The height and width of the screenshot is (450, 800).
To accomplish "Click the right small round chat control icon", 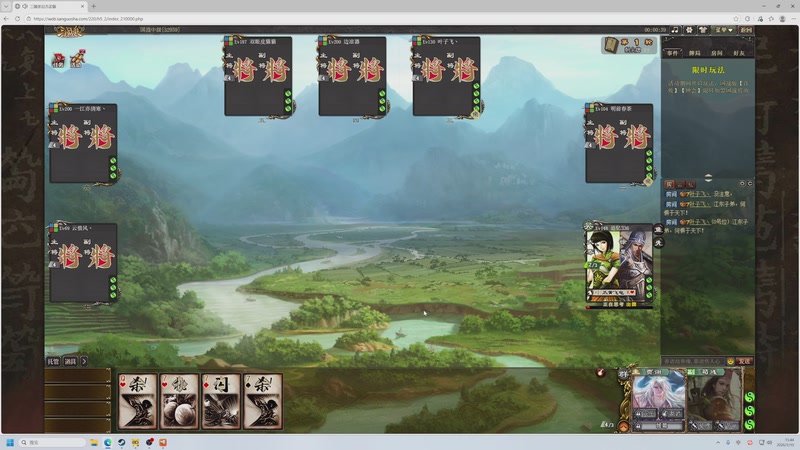I will pyautogui.click(x=749, y=184).
